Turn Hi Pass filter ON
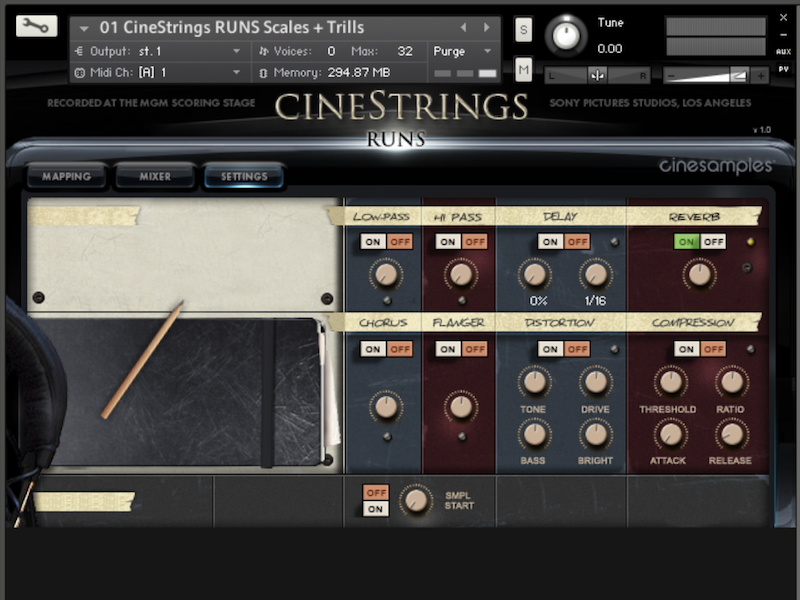Screen dimensions: 800x600 (x=448, y=242)
